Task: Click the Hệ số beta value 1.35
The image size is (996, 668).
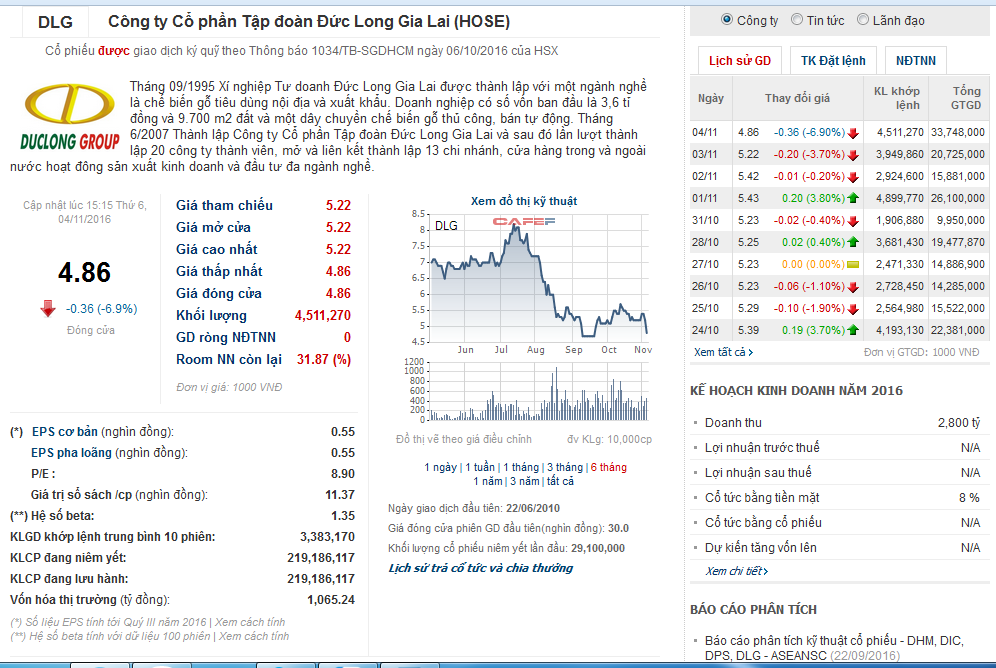Action: click(x=343, y=516)
